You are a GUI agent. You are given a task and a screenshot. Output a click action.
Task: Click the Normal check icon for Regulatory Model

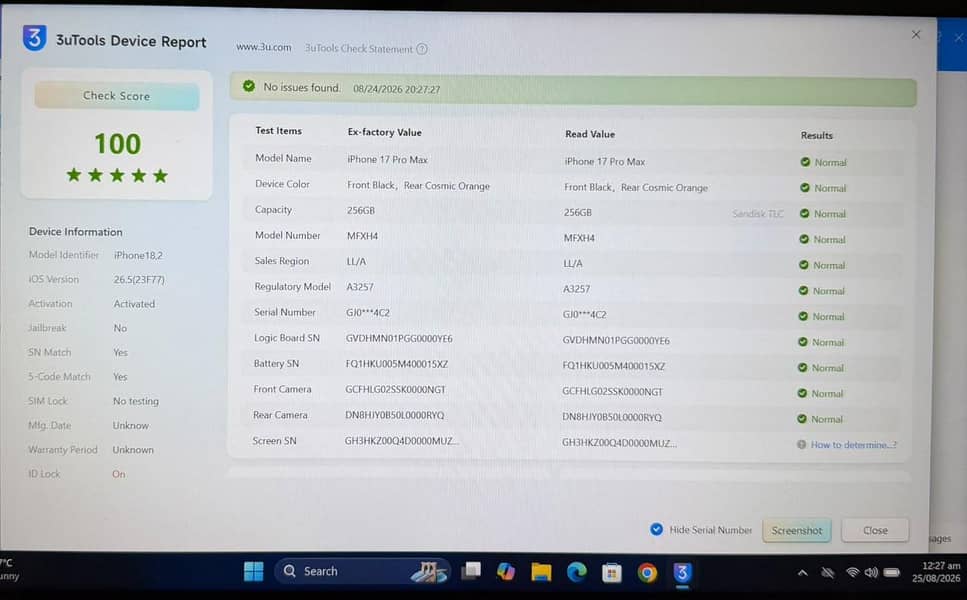coord(803,290)
